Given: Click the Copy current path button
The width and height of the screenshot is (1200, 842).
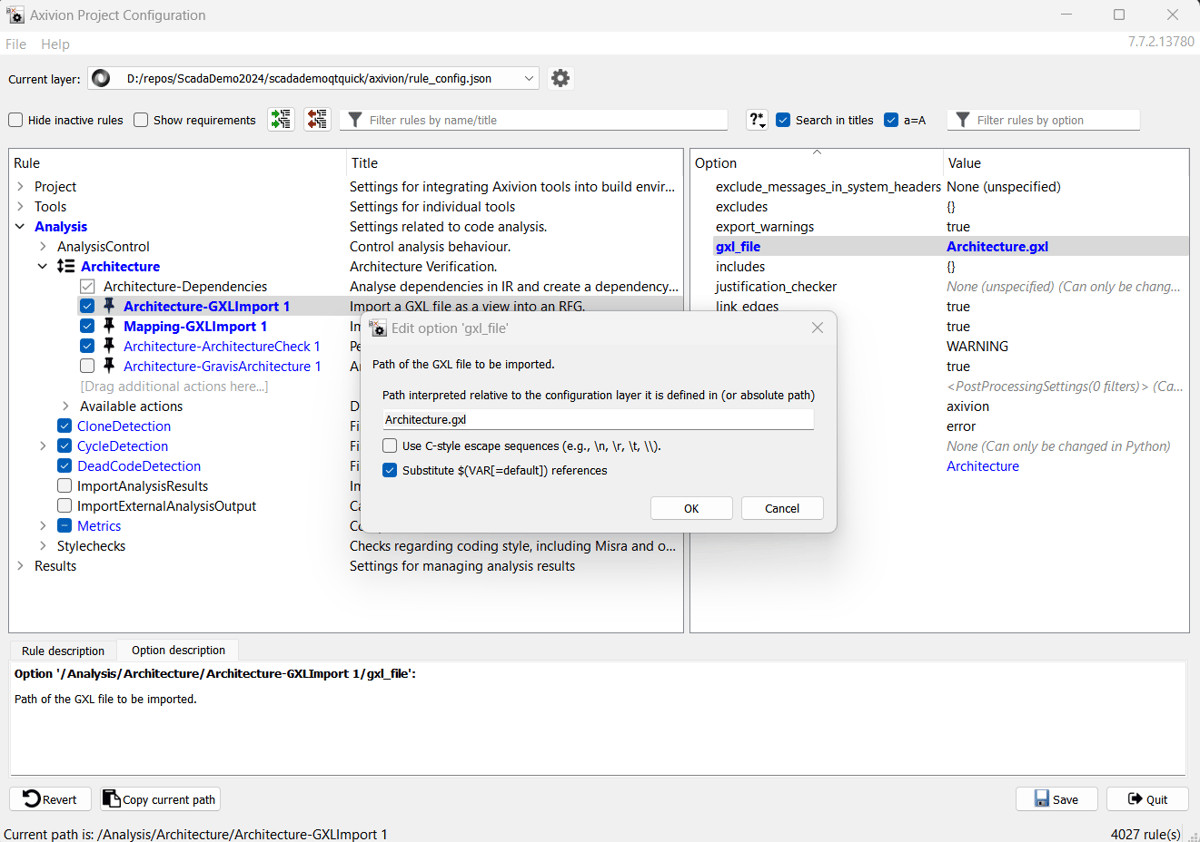Looking at the screenshot, I should [x=160, y=799].
